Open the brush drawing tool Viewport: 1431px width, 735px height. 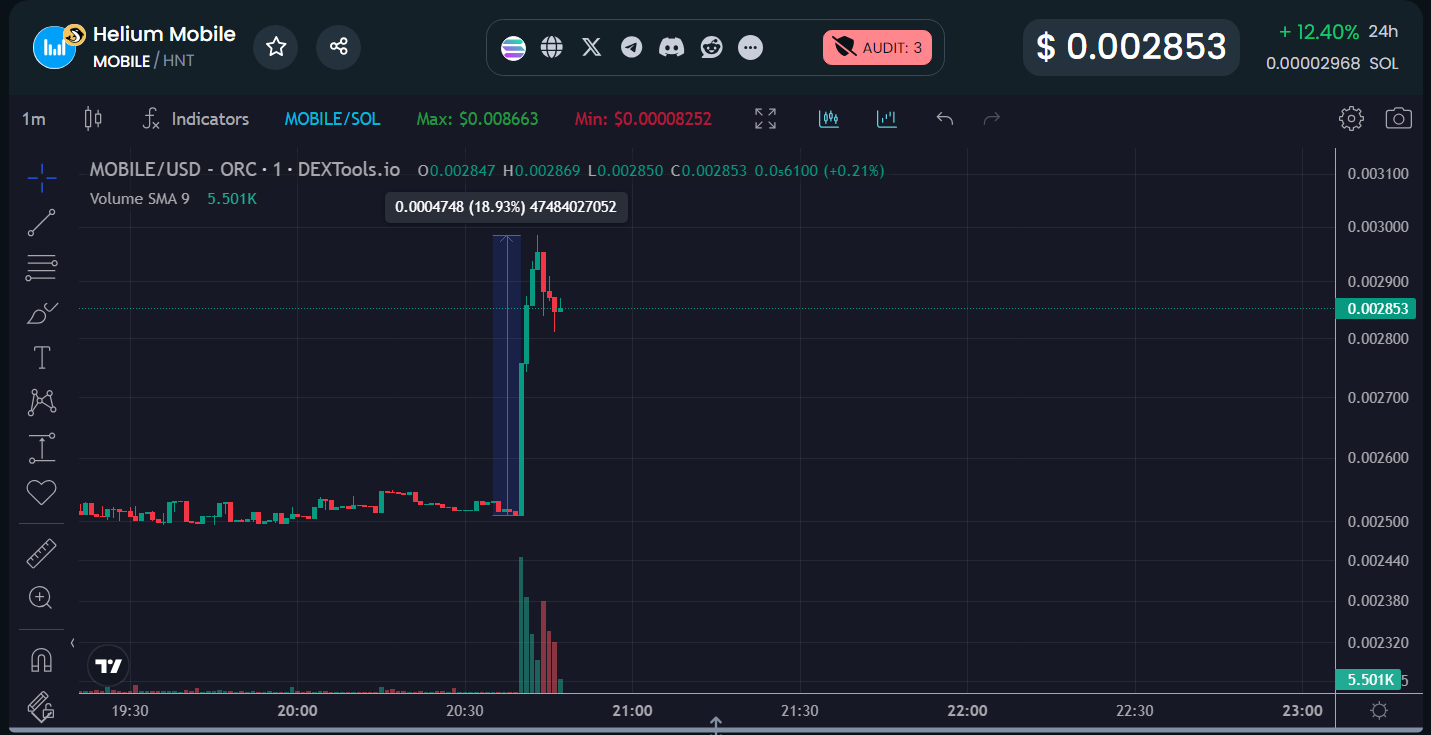tap(41, 313)
